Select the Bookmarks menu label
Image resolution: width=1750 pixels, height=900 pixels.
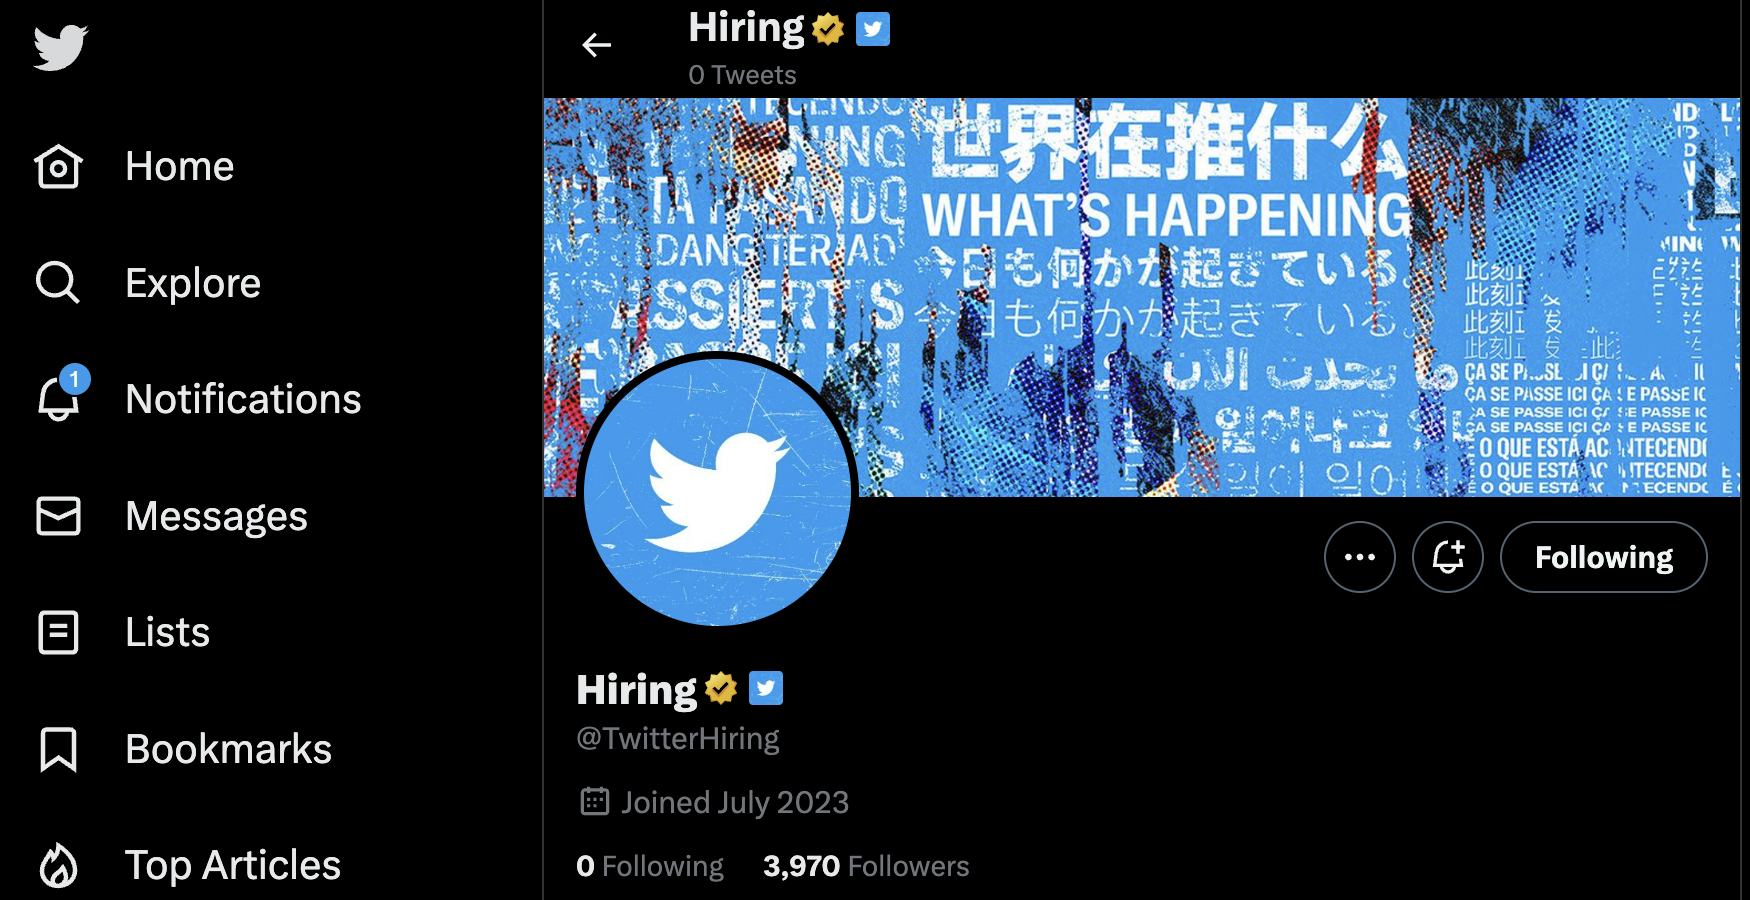pyautogui.click(x=228, y=749)
